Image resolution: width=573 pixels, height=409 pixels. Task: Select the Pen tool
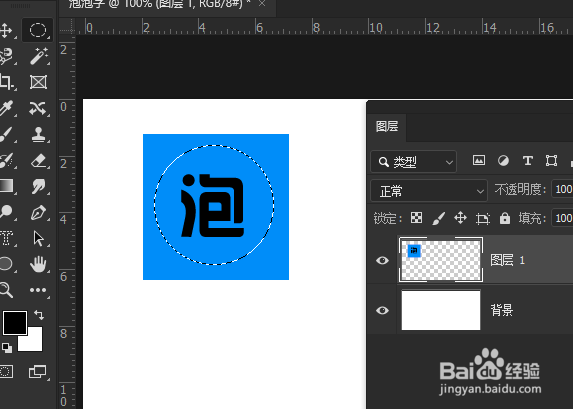[38, 212]
